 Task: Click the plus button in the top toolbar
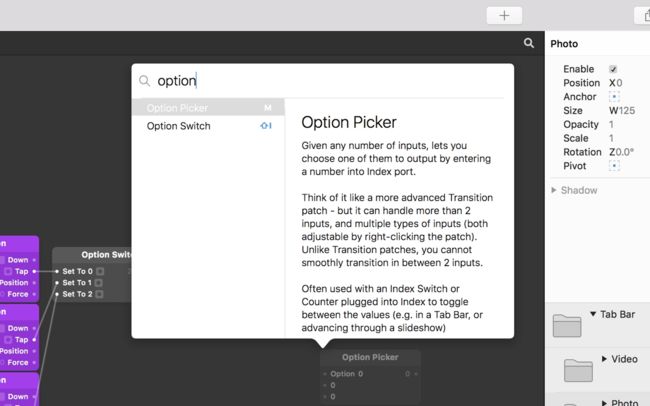pos(504,16)
